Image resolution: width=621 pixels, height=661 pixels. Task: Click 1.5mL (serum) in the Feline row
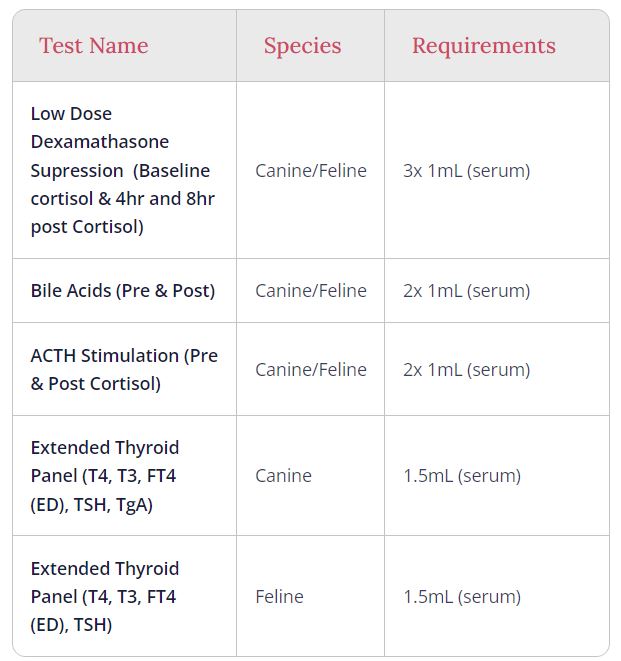coord(462,597)
